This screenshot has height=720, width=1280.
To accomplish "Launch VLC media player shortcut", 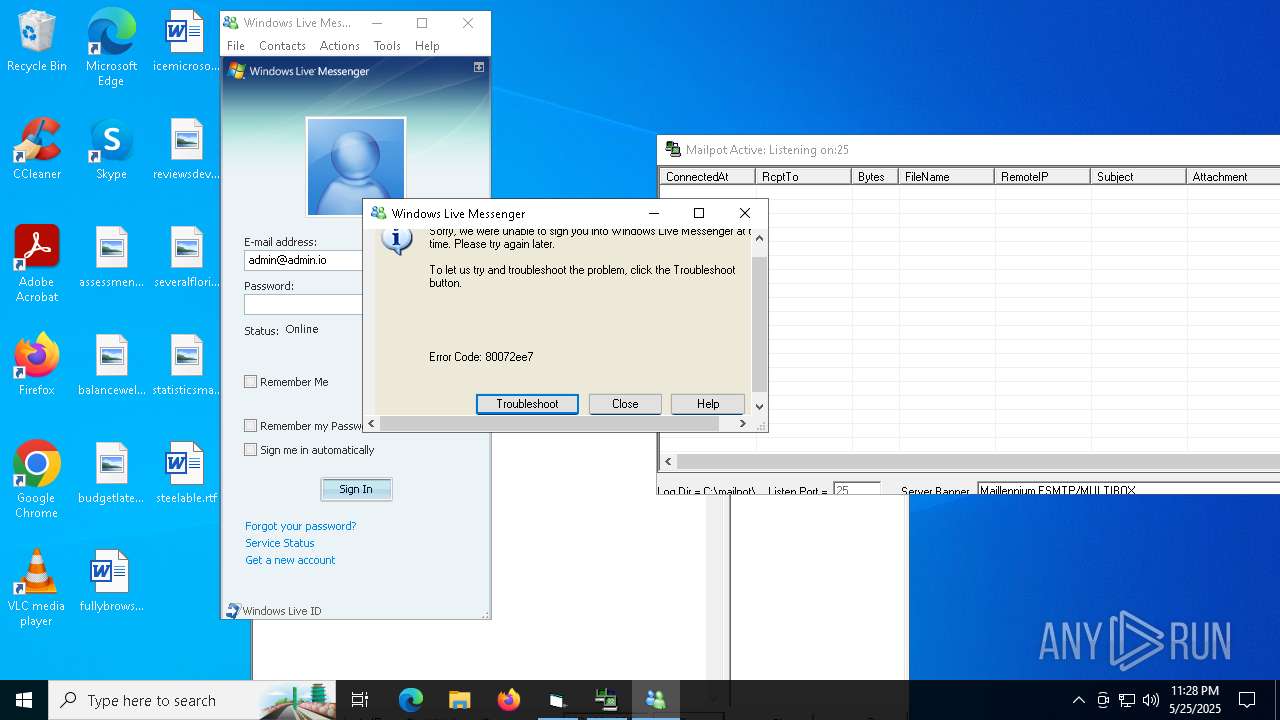I will click(37, 588).
